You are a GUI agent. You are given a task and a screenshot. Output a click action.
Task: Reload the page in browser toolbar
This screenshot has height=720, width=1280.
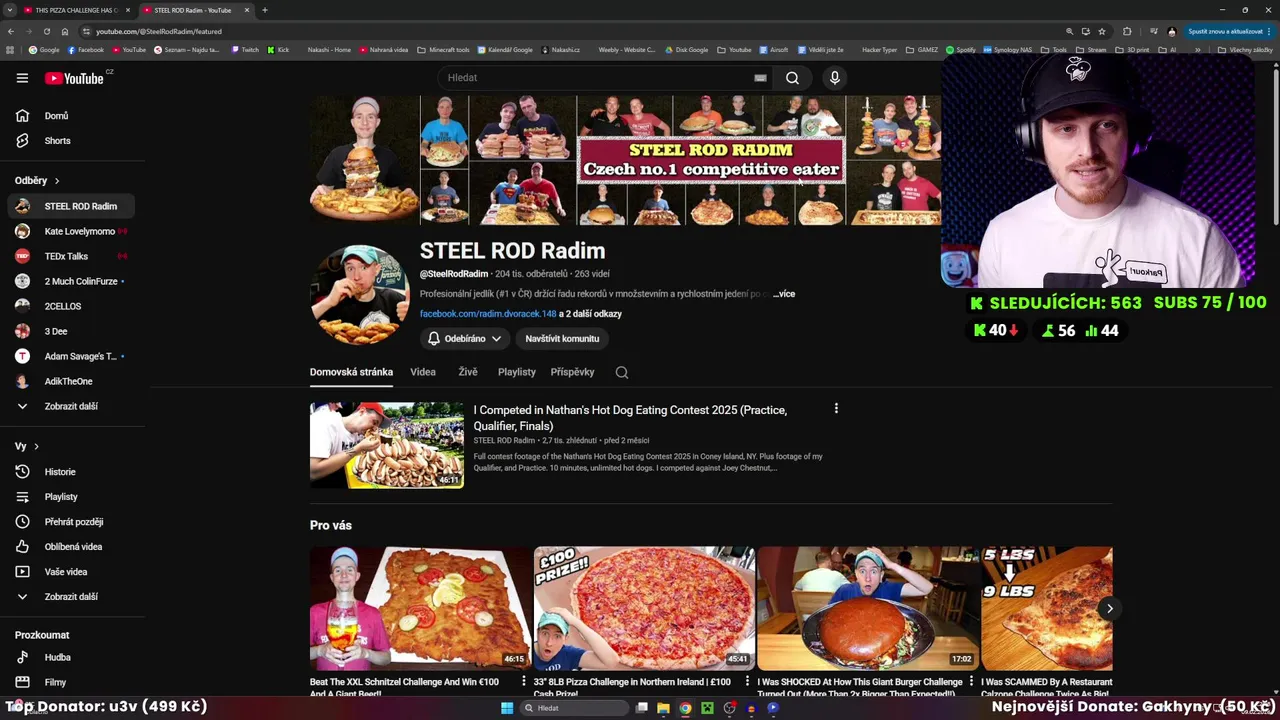pos(46,31)
